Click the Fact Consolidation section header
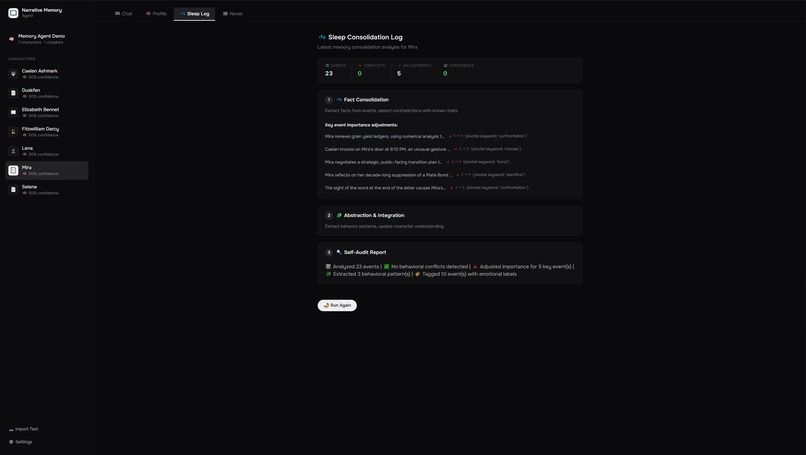 coord(366,100)
